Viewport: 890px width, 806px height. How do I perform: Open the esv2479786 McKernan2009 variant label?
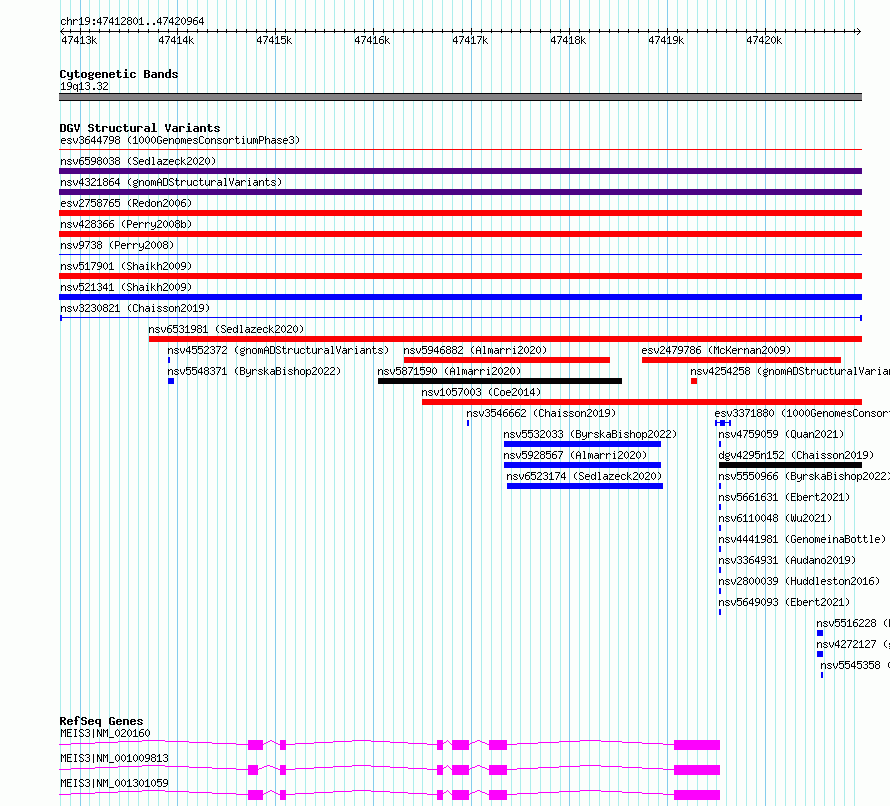click(x=716, y=350)
